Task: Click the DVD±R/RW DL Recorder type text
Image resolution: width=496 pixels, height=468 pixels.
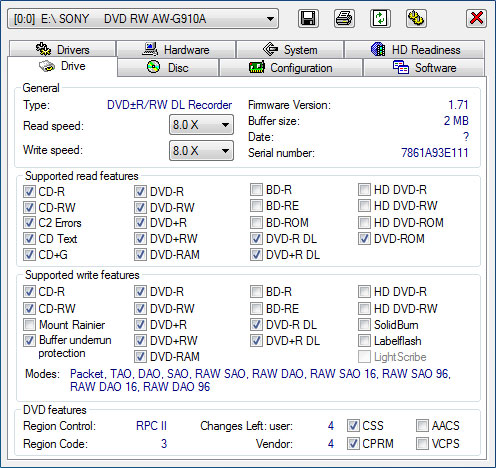Action: pyautogui.click(x=169, y=105)
